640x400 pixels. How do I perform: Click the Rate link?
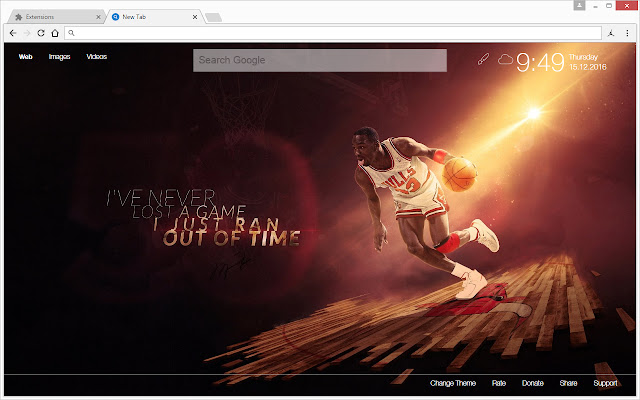click(x=498, y=384)
